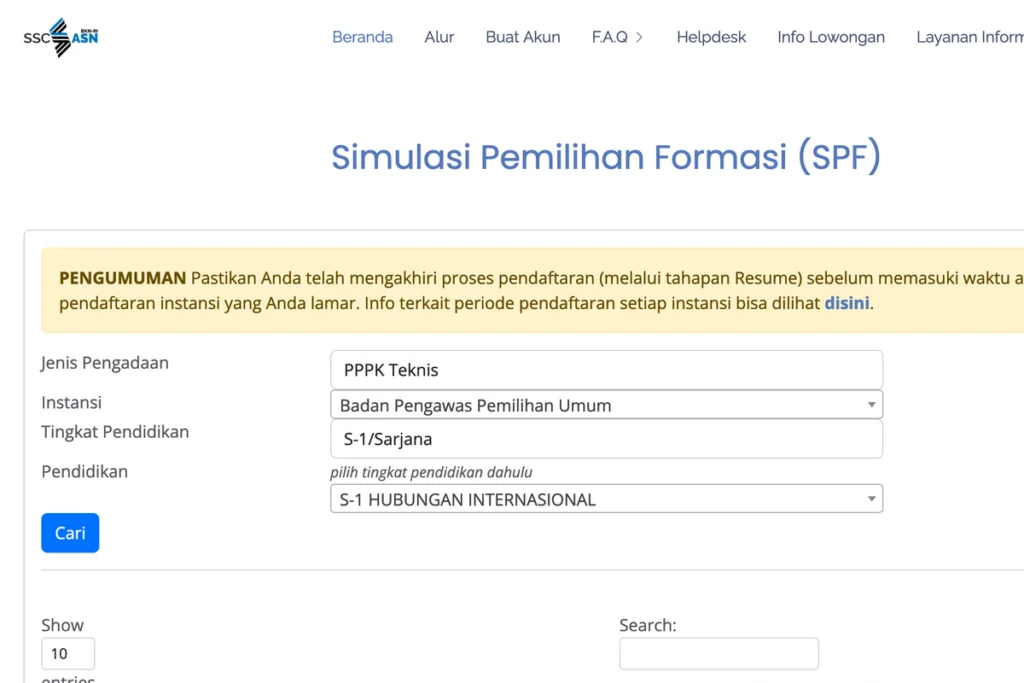Click the SSCASN logo

(61, 37)
